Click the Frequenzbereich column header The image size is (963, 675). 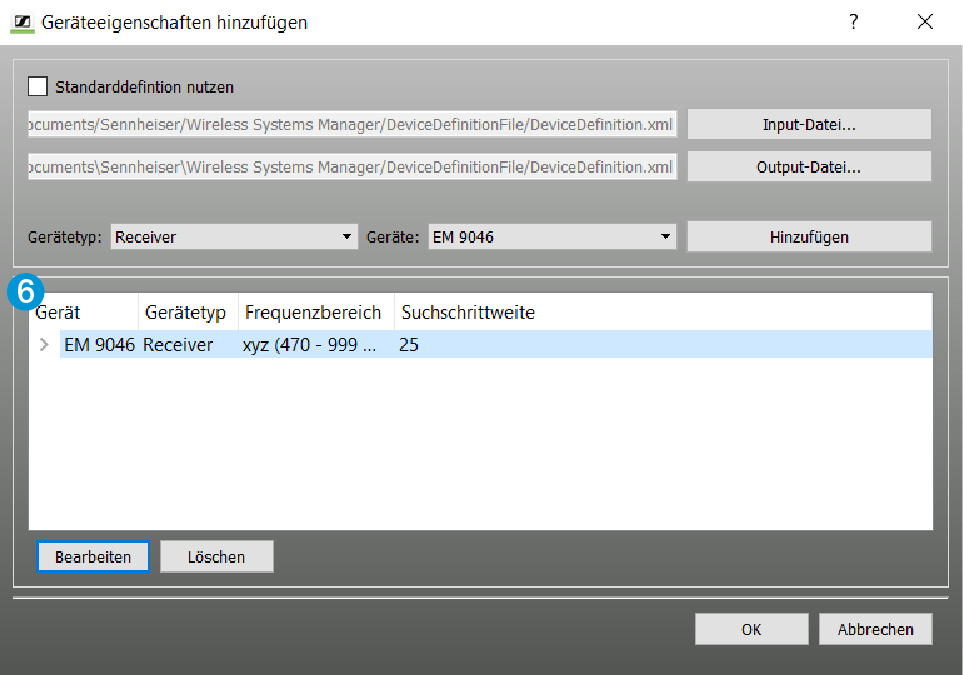tap(313, 313)
